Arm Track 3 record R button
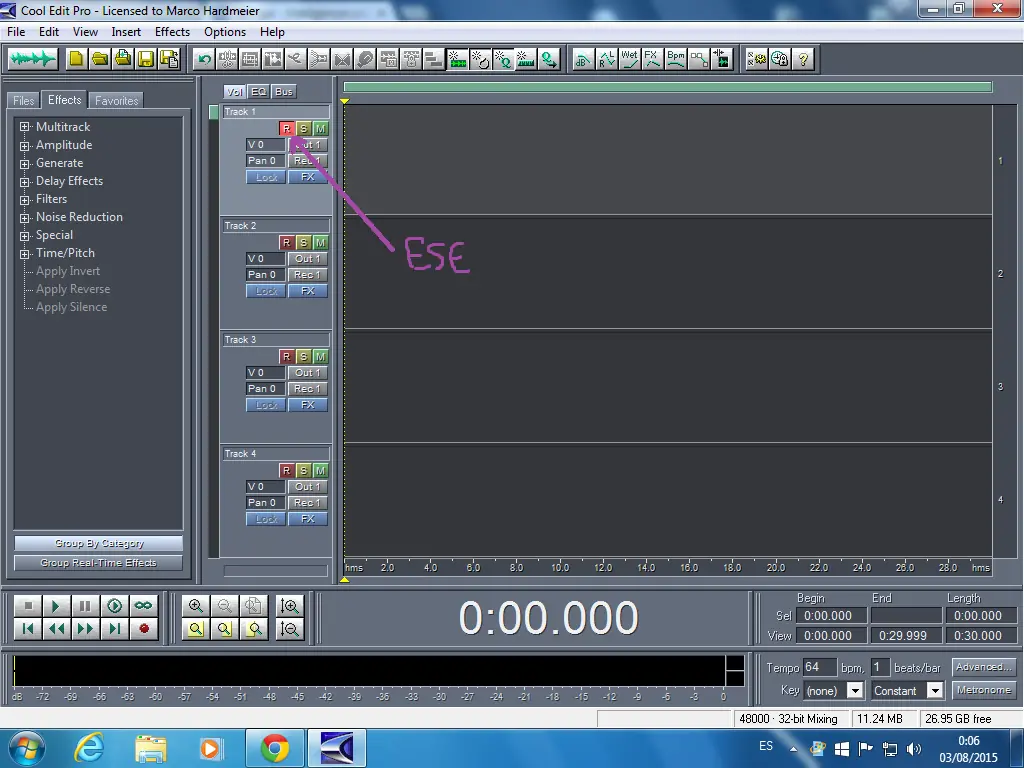The width and height of the screenshot is (1024, 768). coord(286,357)
